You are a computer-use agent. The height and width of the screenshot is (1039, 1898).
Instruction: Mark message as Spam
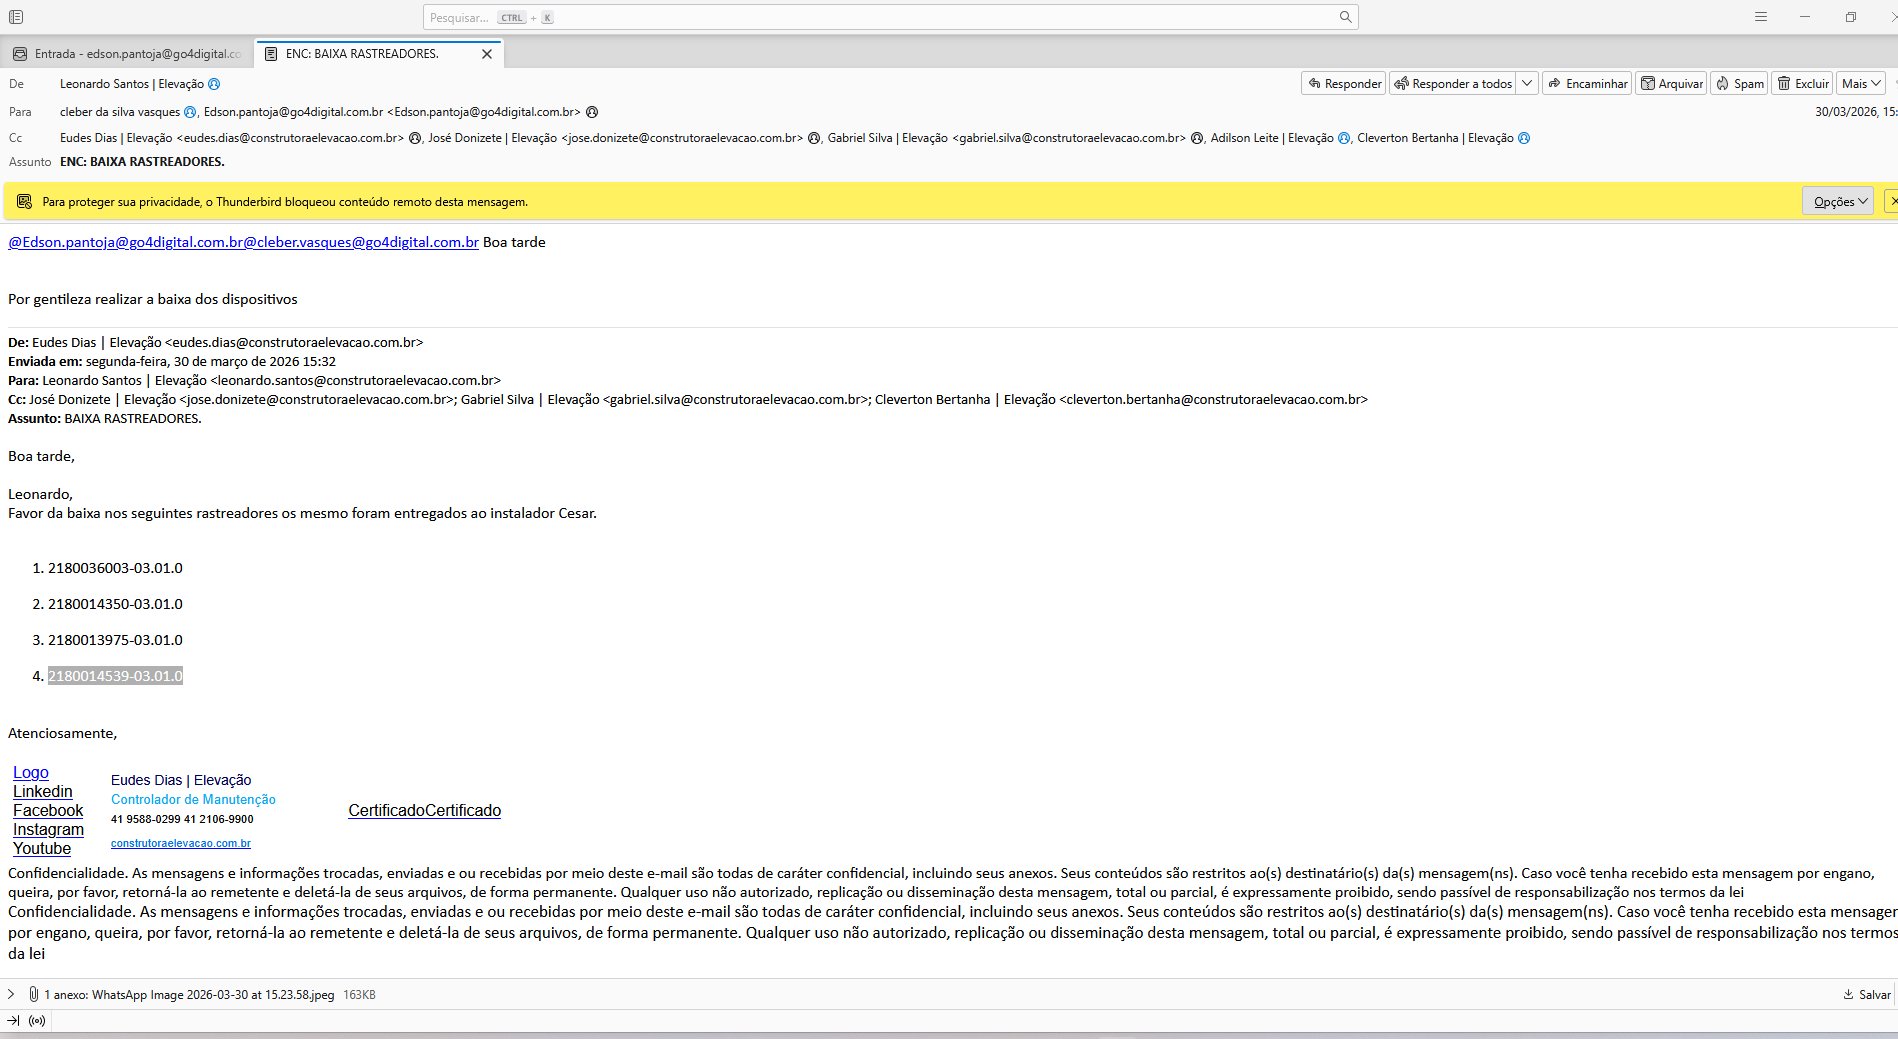click(x=1739, y=84)
